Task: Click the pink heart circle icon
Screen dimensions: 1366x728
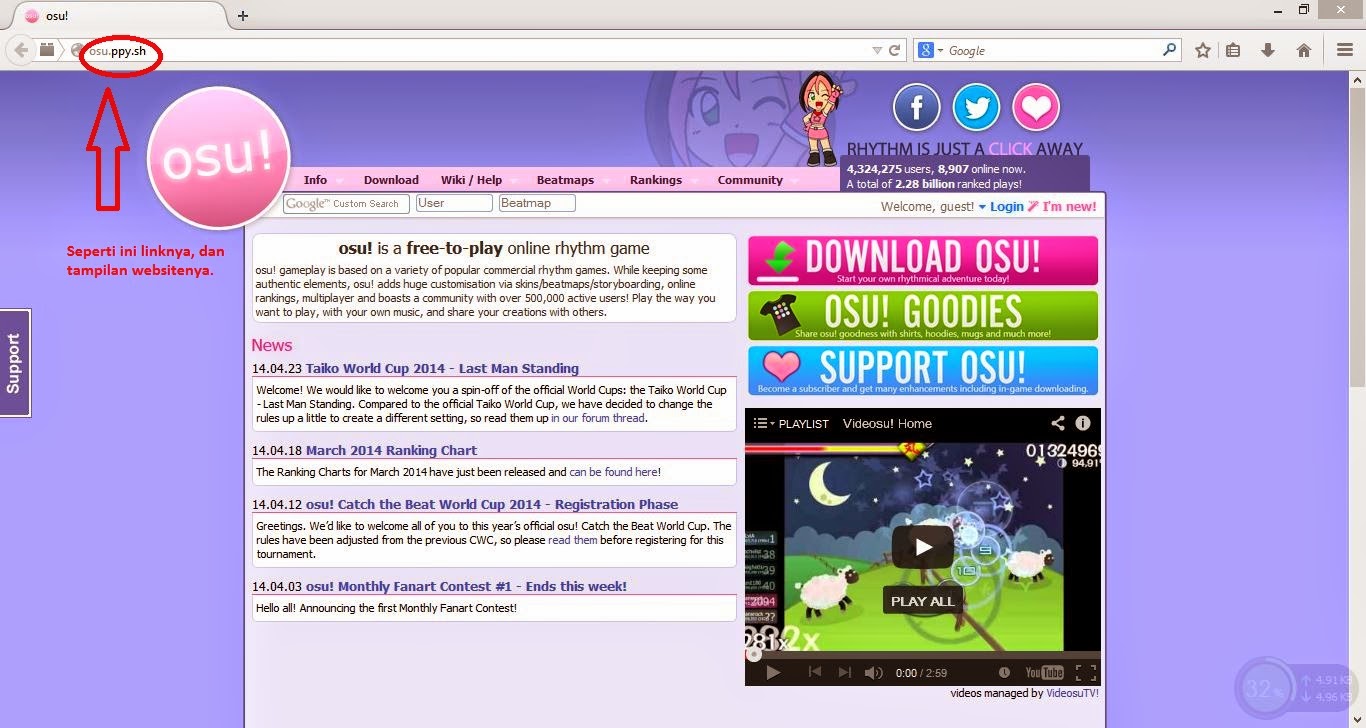Action: (1036, 107)
